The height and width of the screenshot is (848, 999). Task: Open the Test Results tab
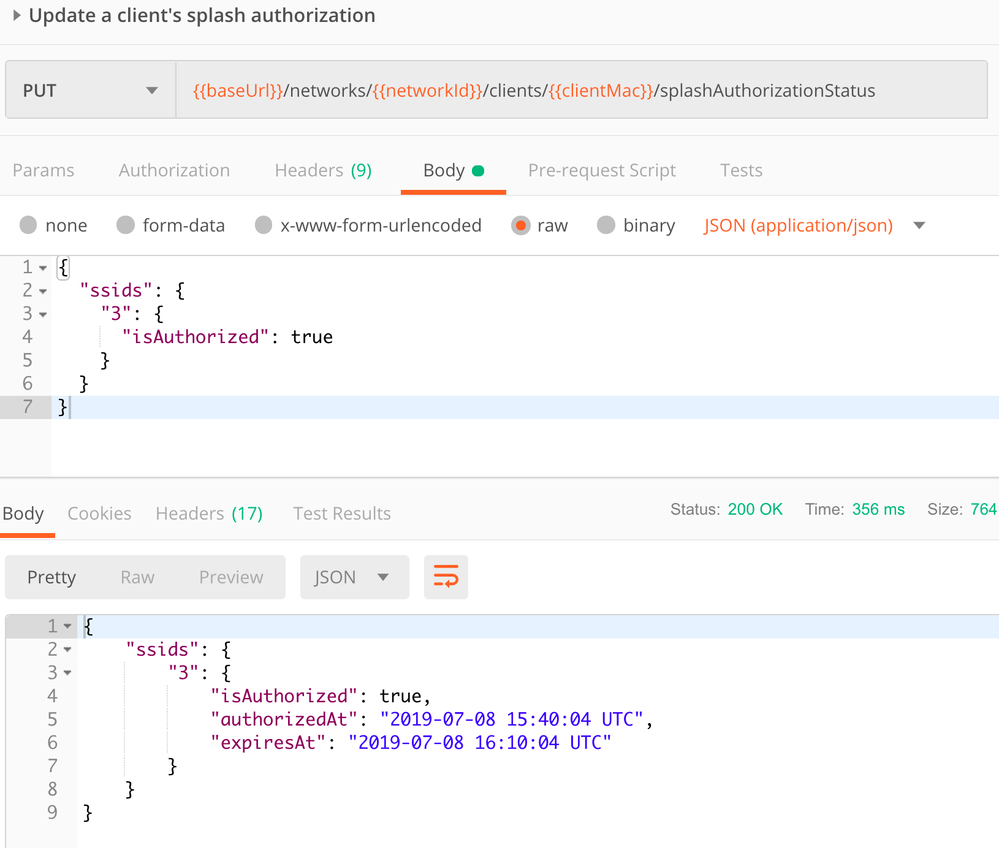point(341,514)
